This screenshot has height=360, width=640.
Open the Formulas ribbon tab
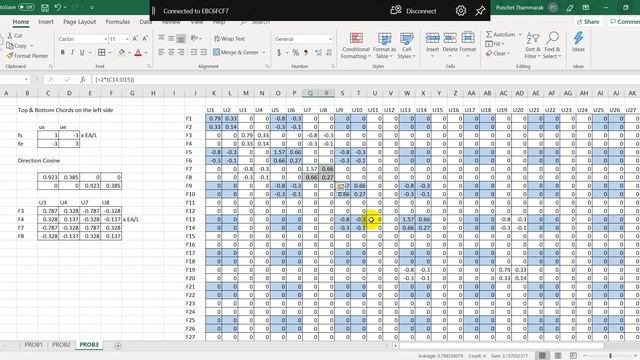tap(118, 22)
